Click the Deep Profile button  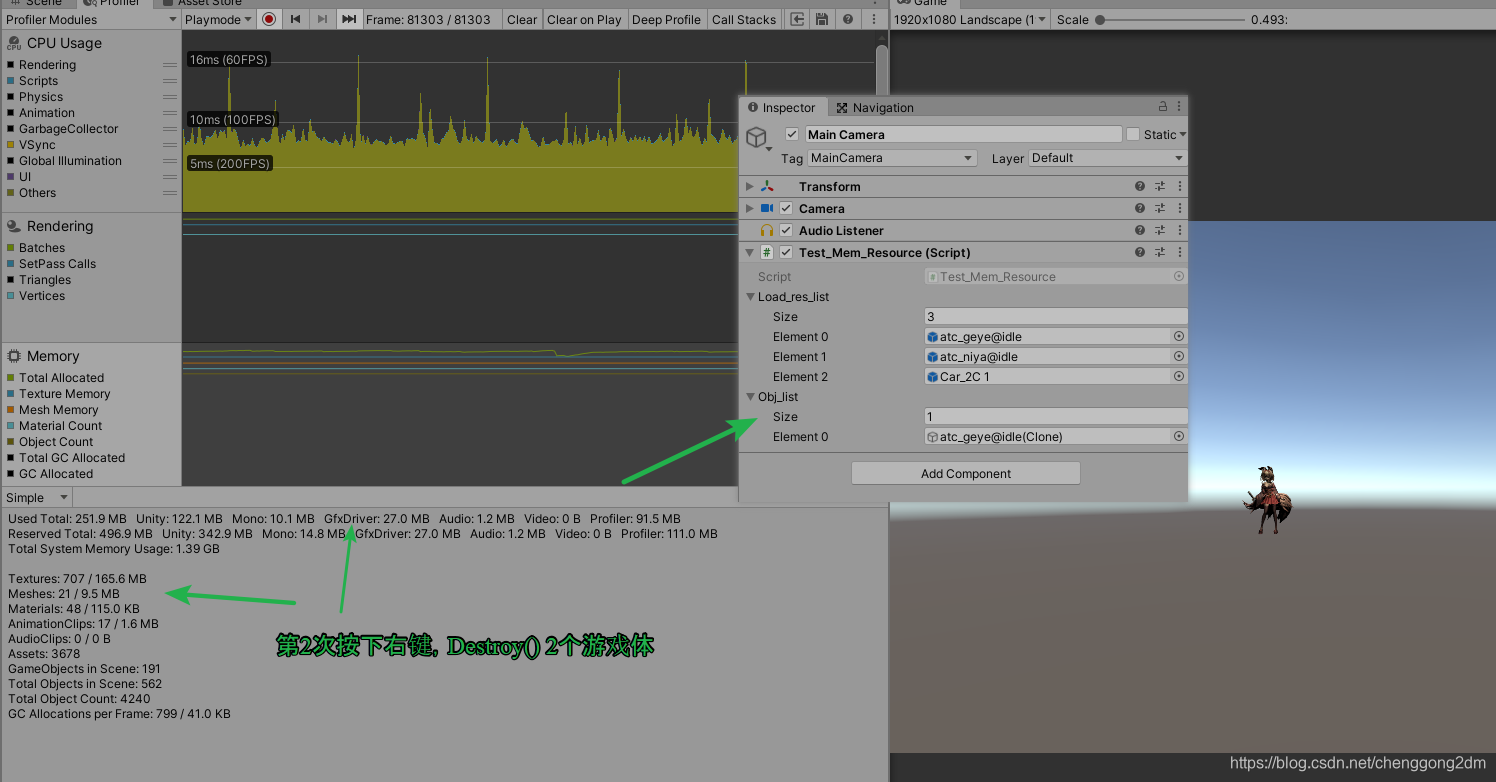coord(666,19)
